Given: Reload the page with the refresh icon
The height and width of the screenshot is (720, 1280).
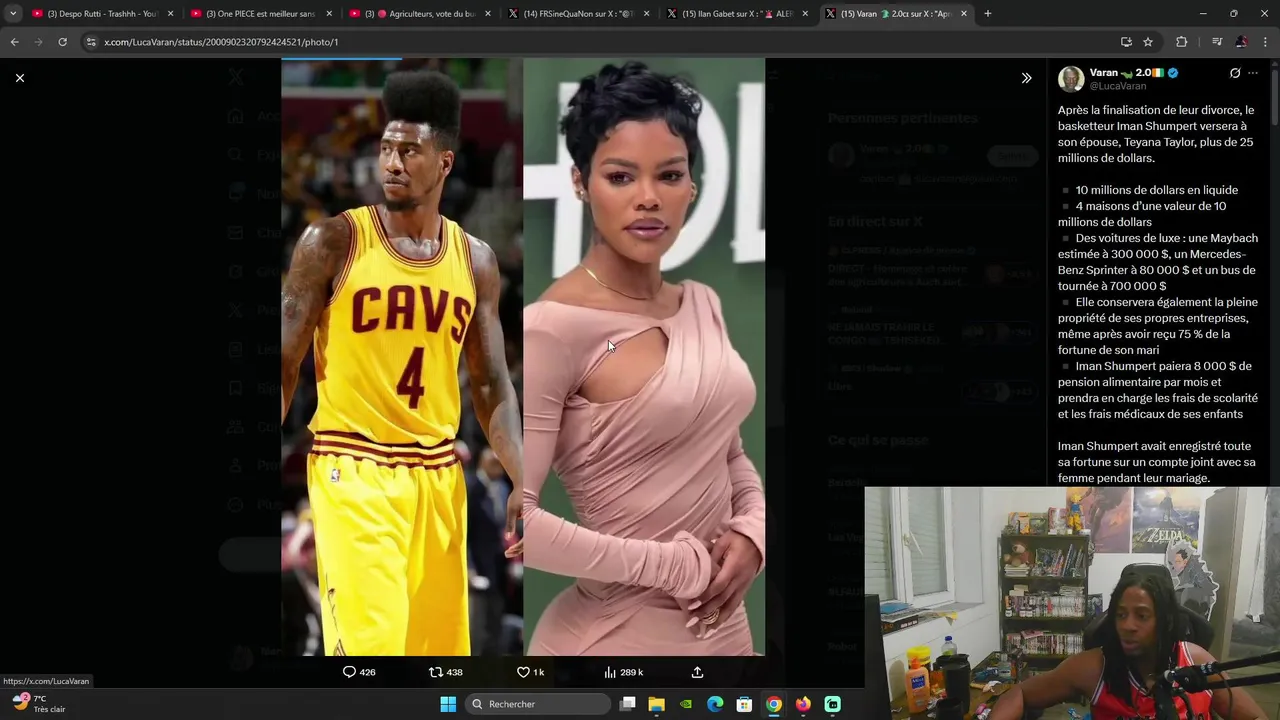Looking at the screenshot, I should pyautogui.click(x=62, y=42).
